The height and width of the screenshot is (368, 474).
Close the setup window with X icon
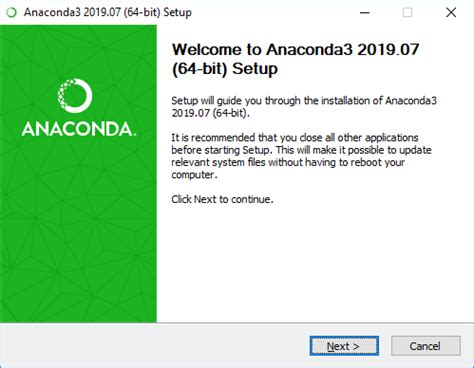[x=451, y=13]
